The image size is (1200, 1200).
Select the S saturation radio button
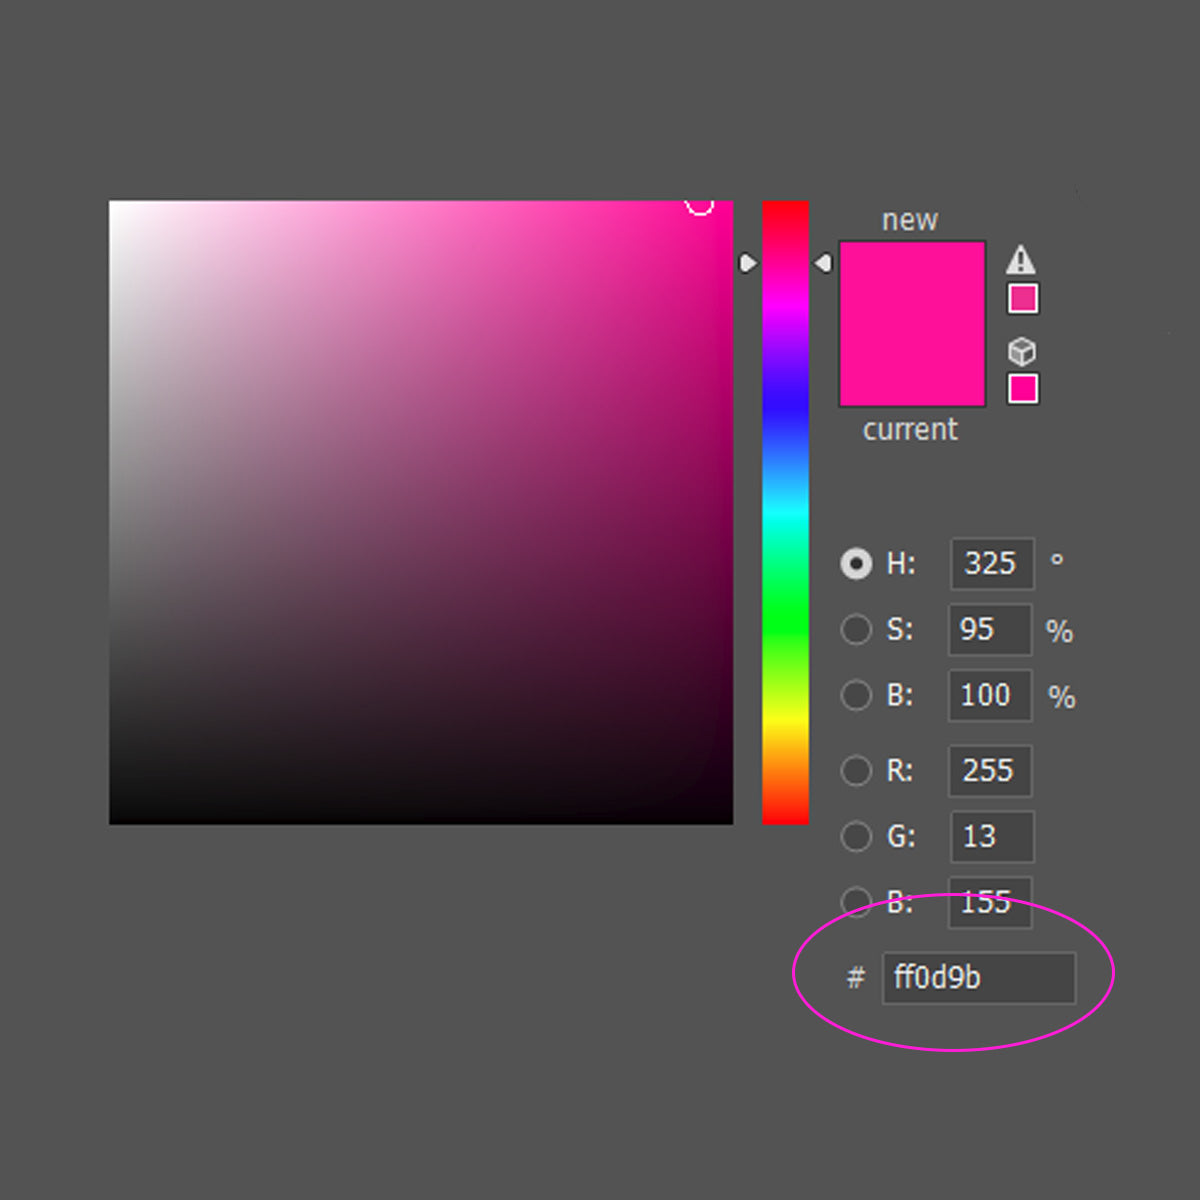click(x=856, y=630)
